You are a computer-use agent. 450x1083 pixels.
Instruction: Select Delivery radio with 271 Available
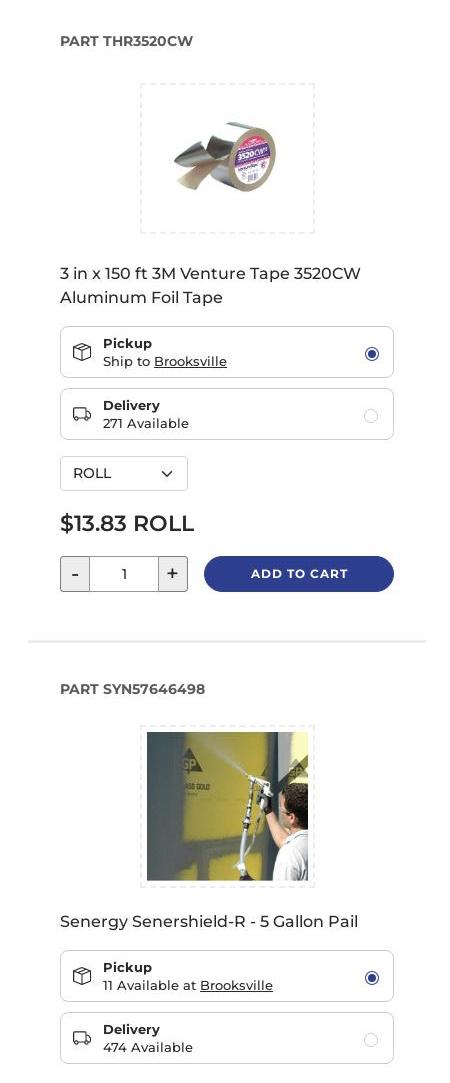pyautogui.click(x=371, y=416)
